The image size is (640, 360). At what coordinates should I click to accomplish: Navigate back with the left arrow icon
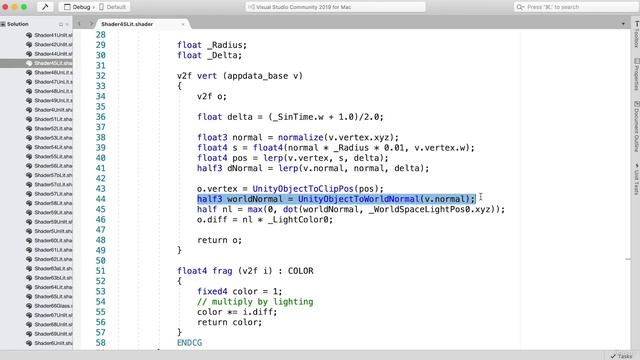[x=79, y=24]
